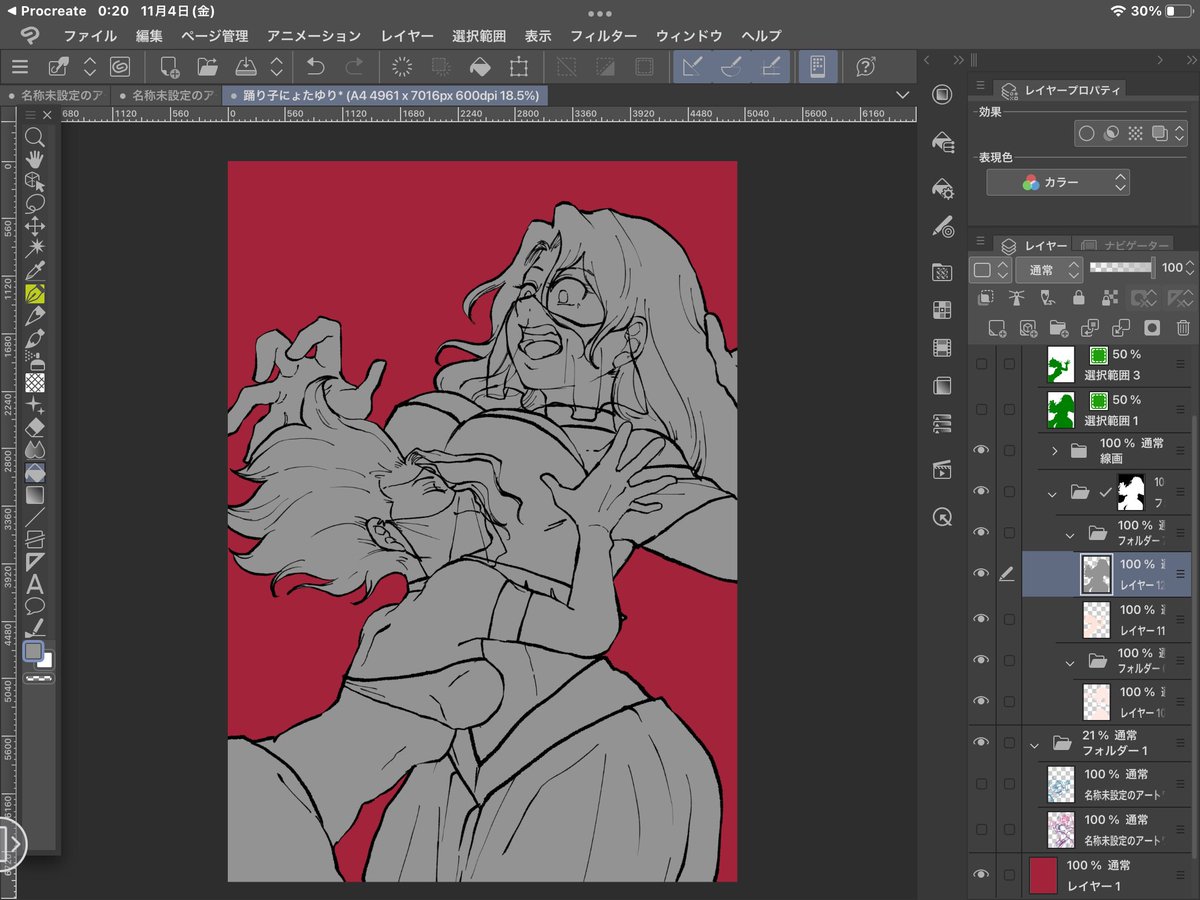Open the ヘルプ menu

(x=762, y=35)
